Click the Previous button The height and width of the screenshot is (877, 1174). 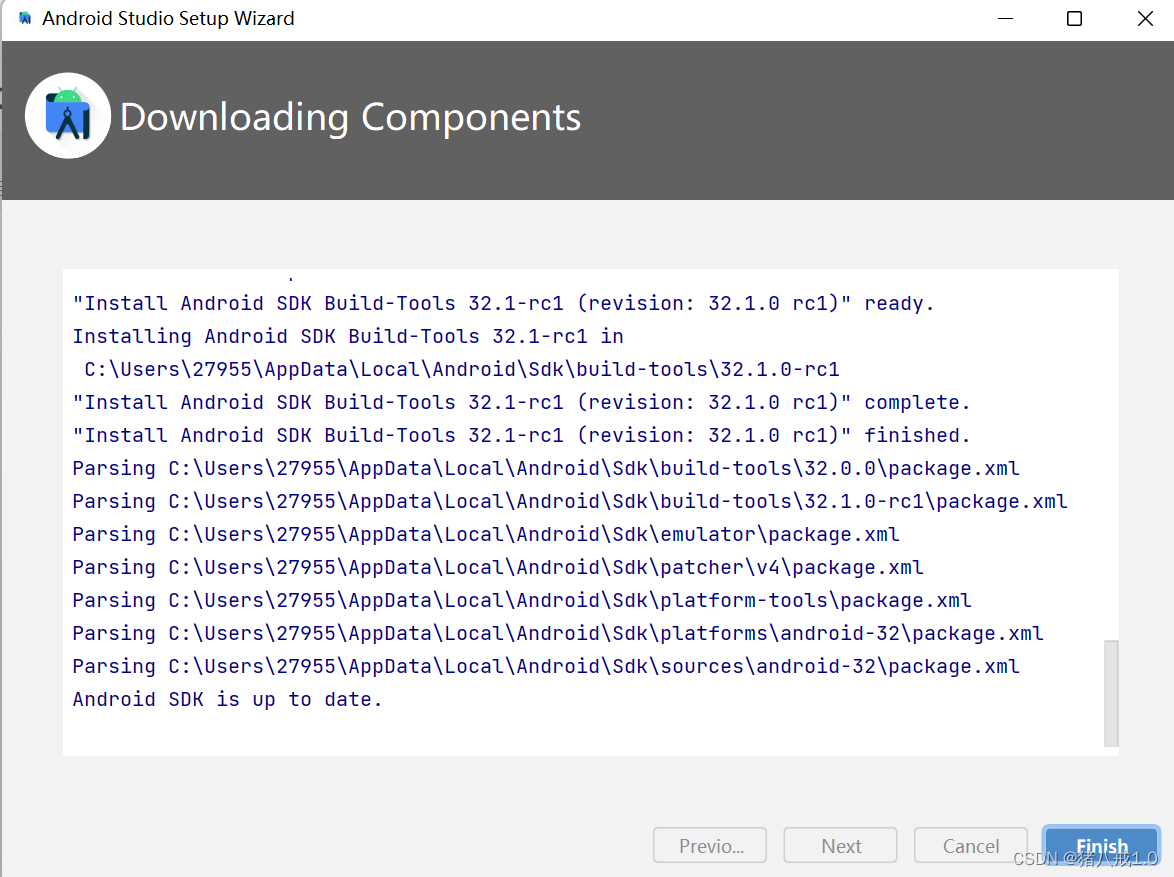[x=710, y=846]
